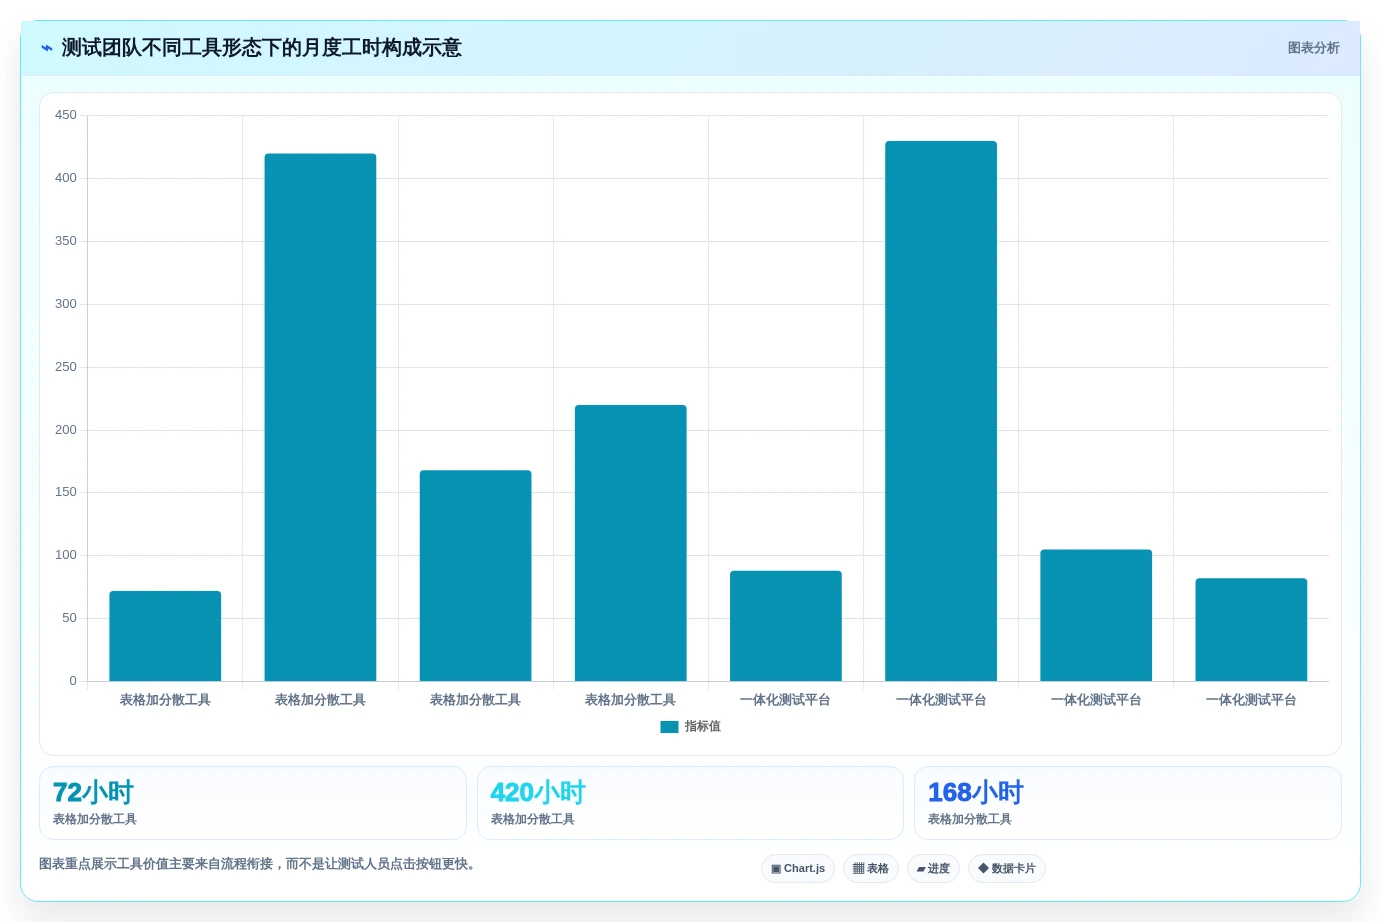Click the 指标值 legend label

[702, 727]
